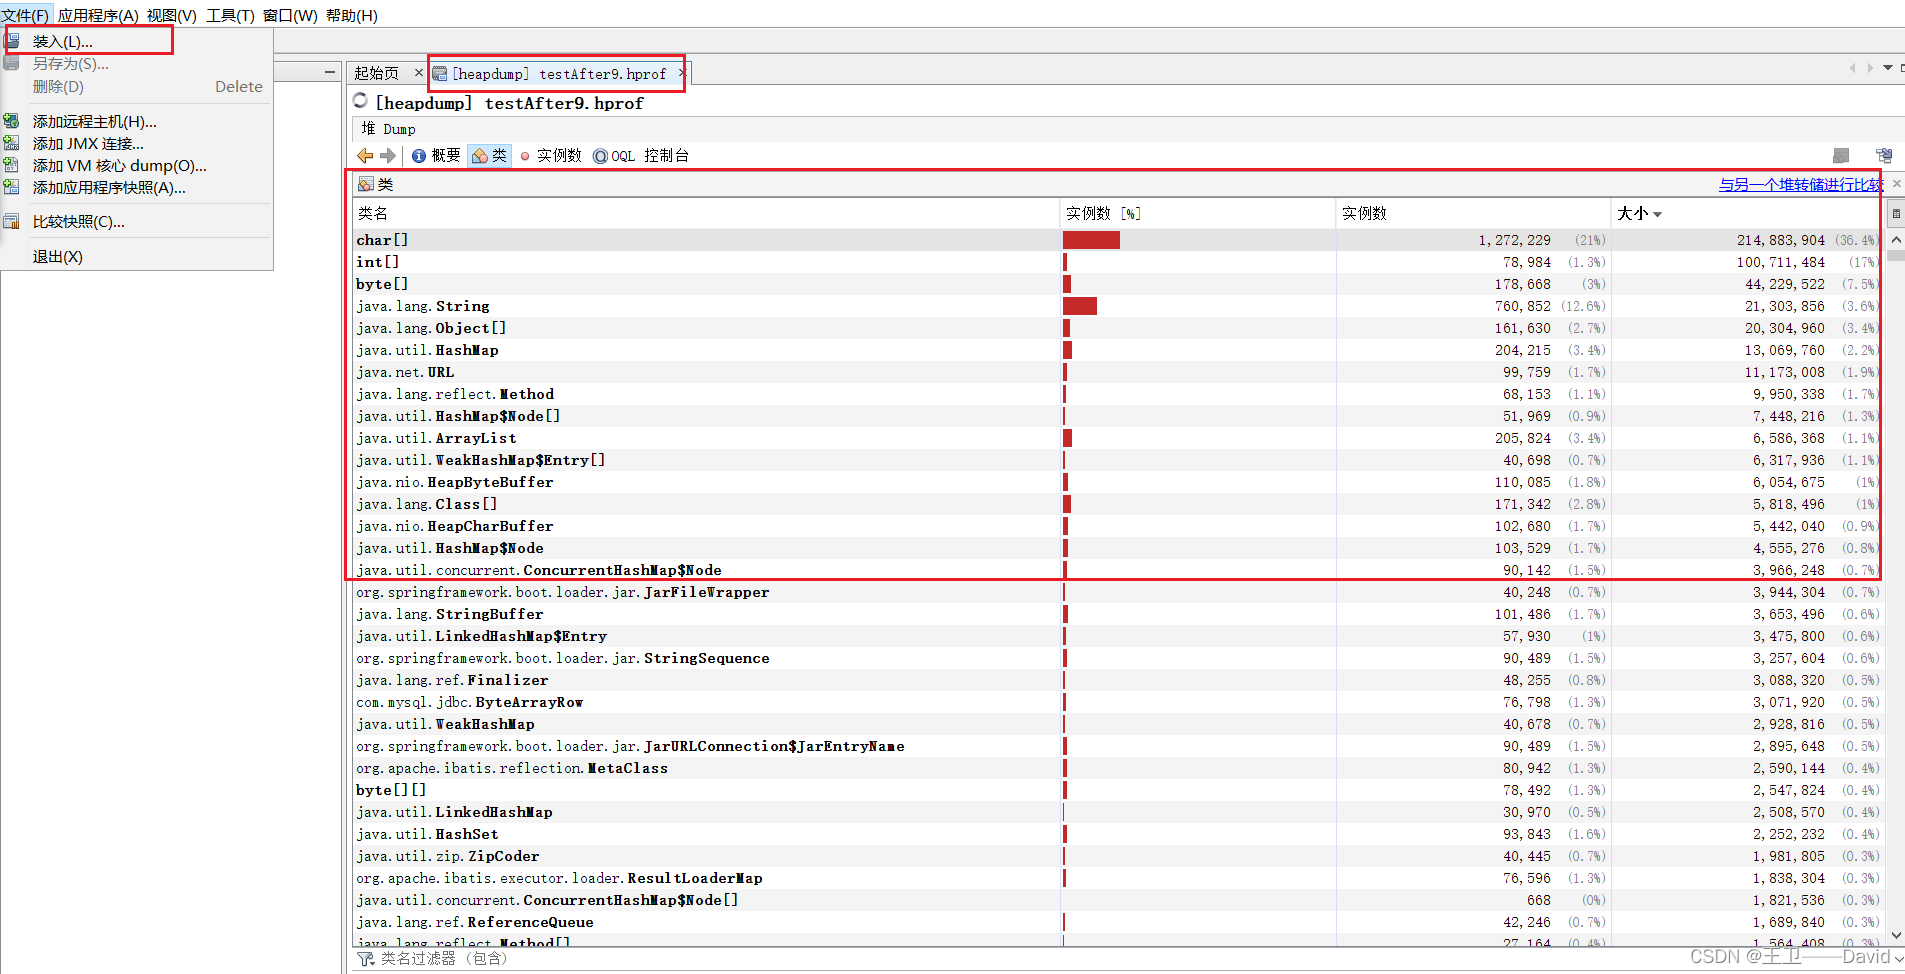Close the testAfter9.hprof heapdump tab
This screenshot has height=974, width=1905.
(x=682, y=73)
